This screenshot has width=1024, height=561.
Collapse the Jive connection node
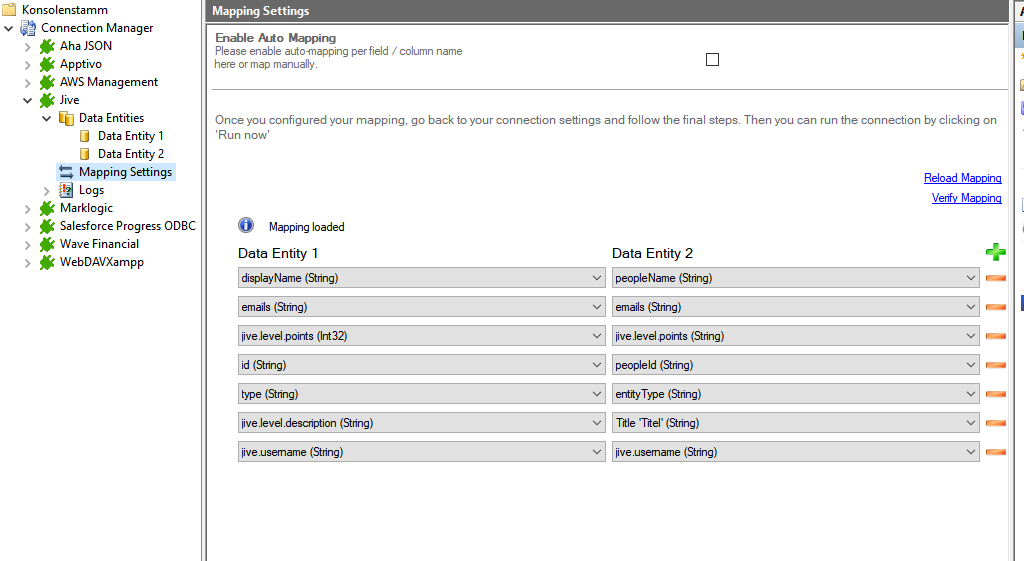28,100
